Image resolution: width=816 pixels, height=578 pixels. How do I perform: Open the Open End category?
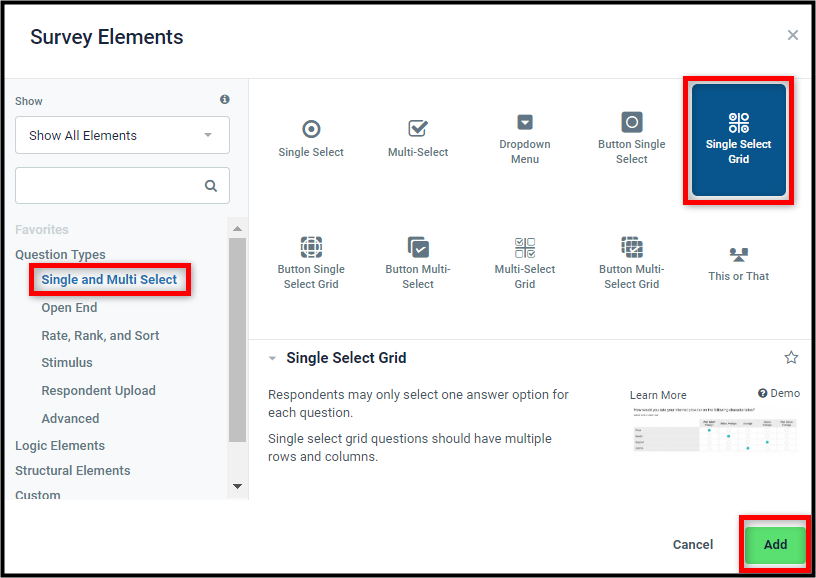click(x=69, y=307)
